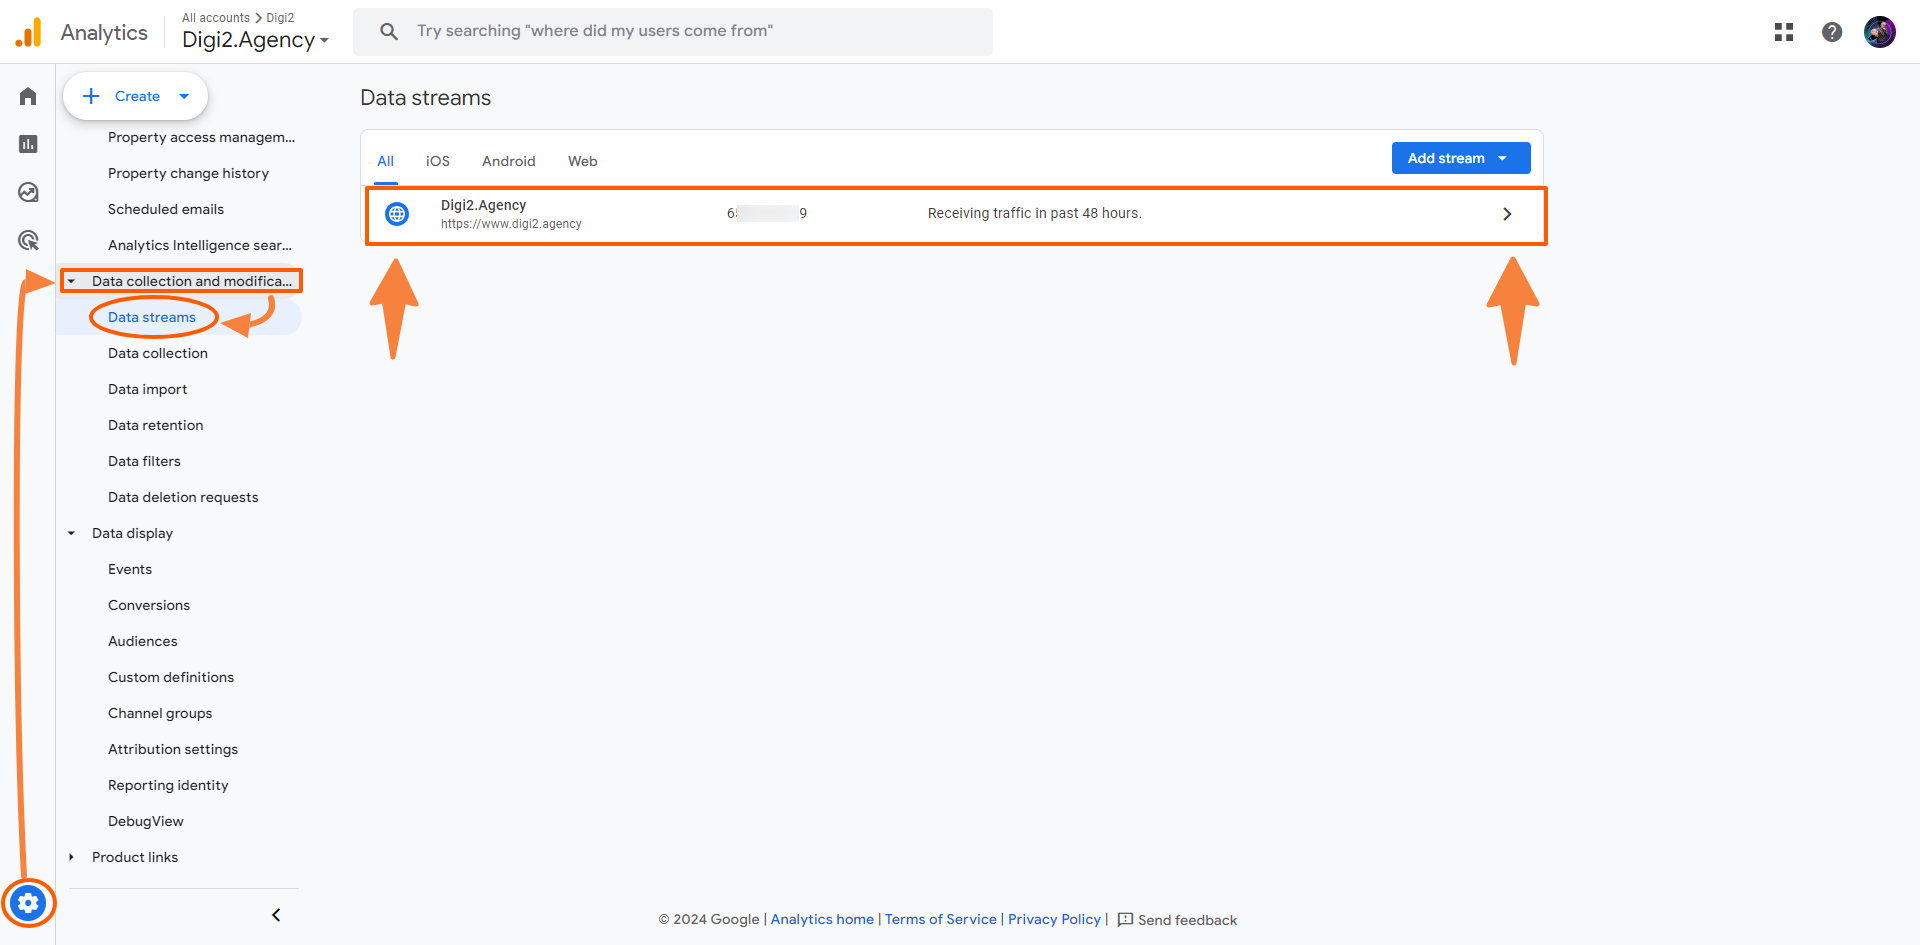This screenshot has height=945, width=1920.
Task: Open Channel groups
Action: point(160,713)
